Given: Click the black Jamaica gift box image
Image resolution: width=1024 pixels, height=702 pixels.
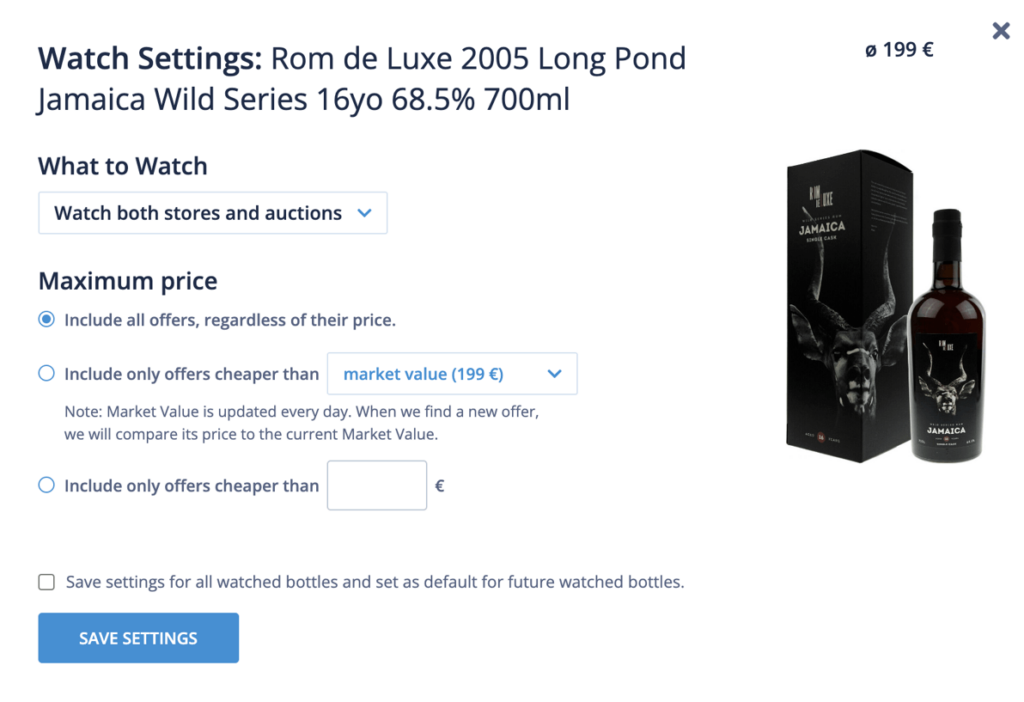Looking at the screenshot, I should pyautogui.click(x=849, y=306).
